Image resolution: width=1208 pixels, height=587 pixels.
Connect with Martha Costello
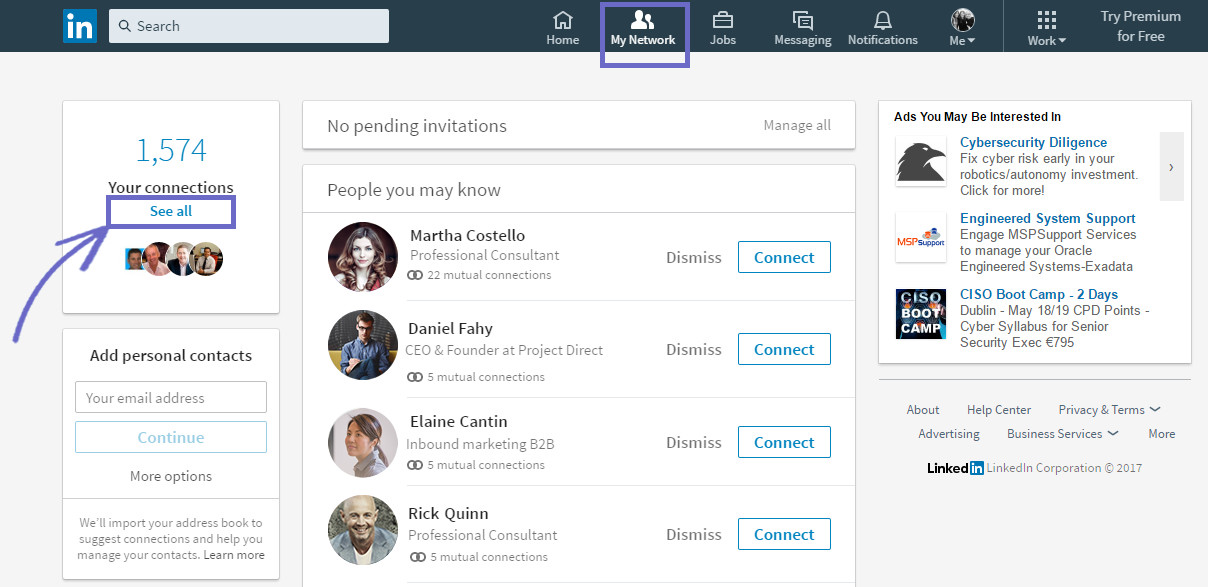pos(784,258)
